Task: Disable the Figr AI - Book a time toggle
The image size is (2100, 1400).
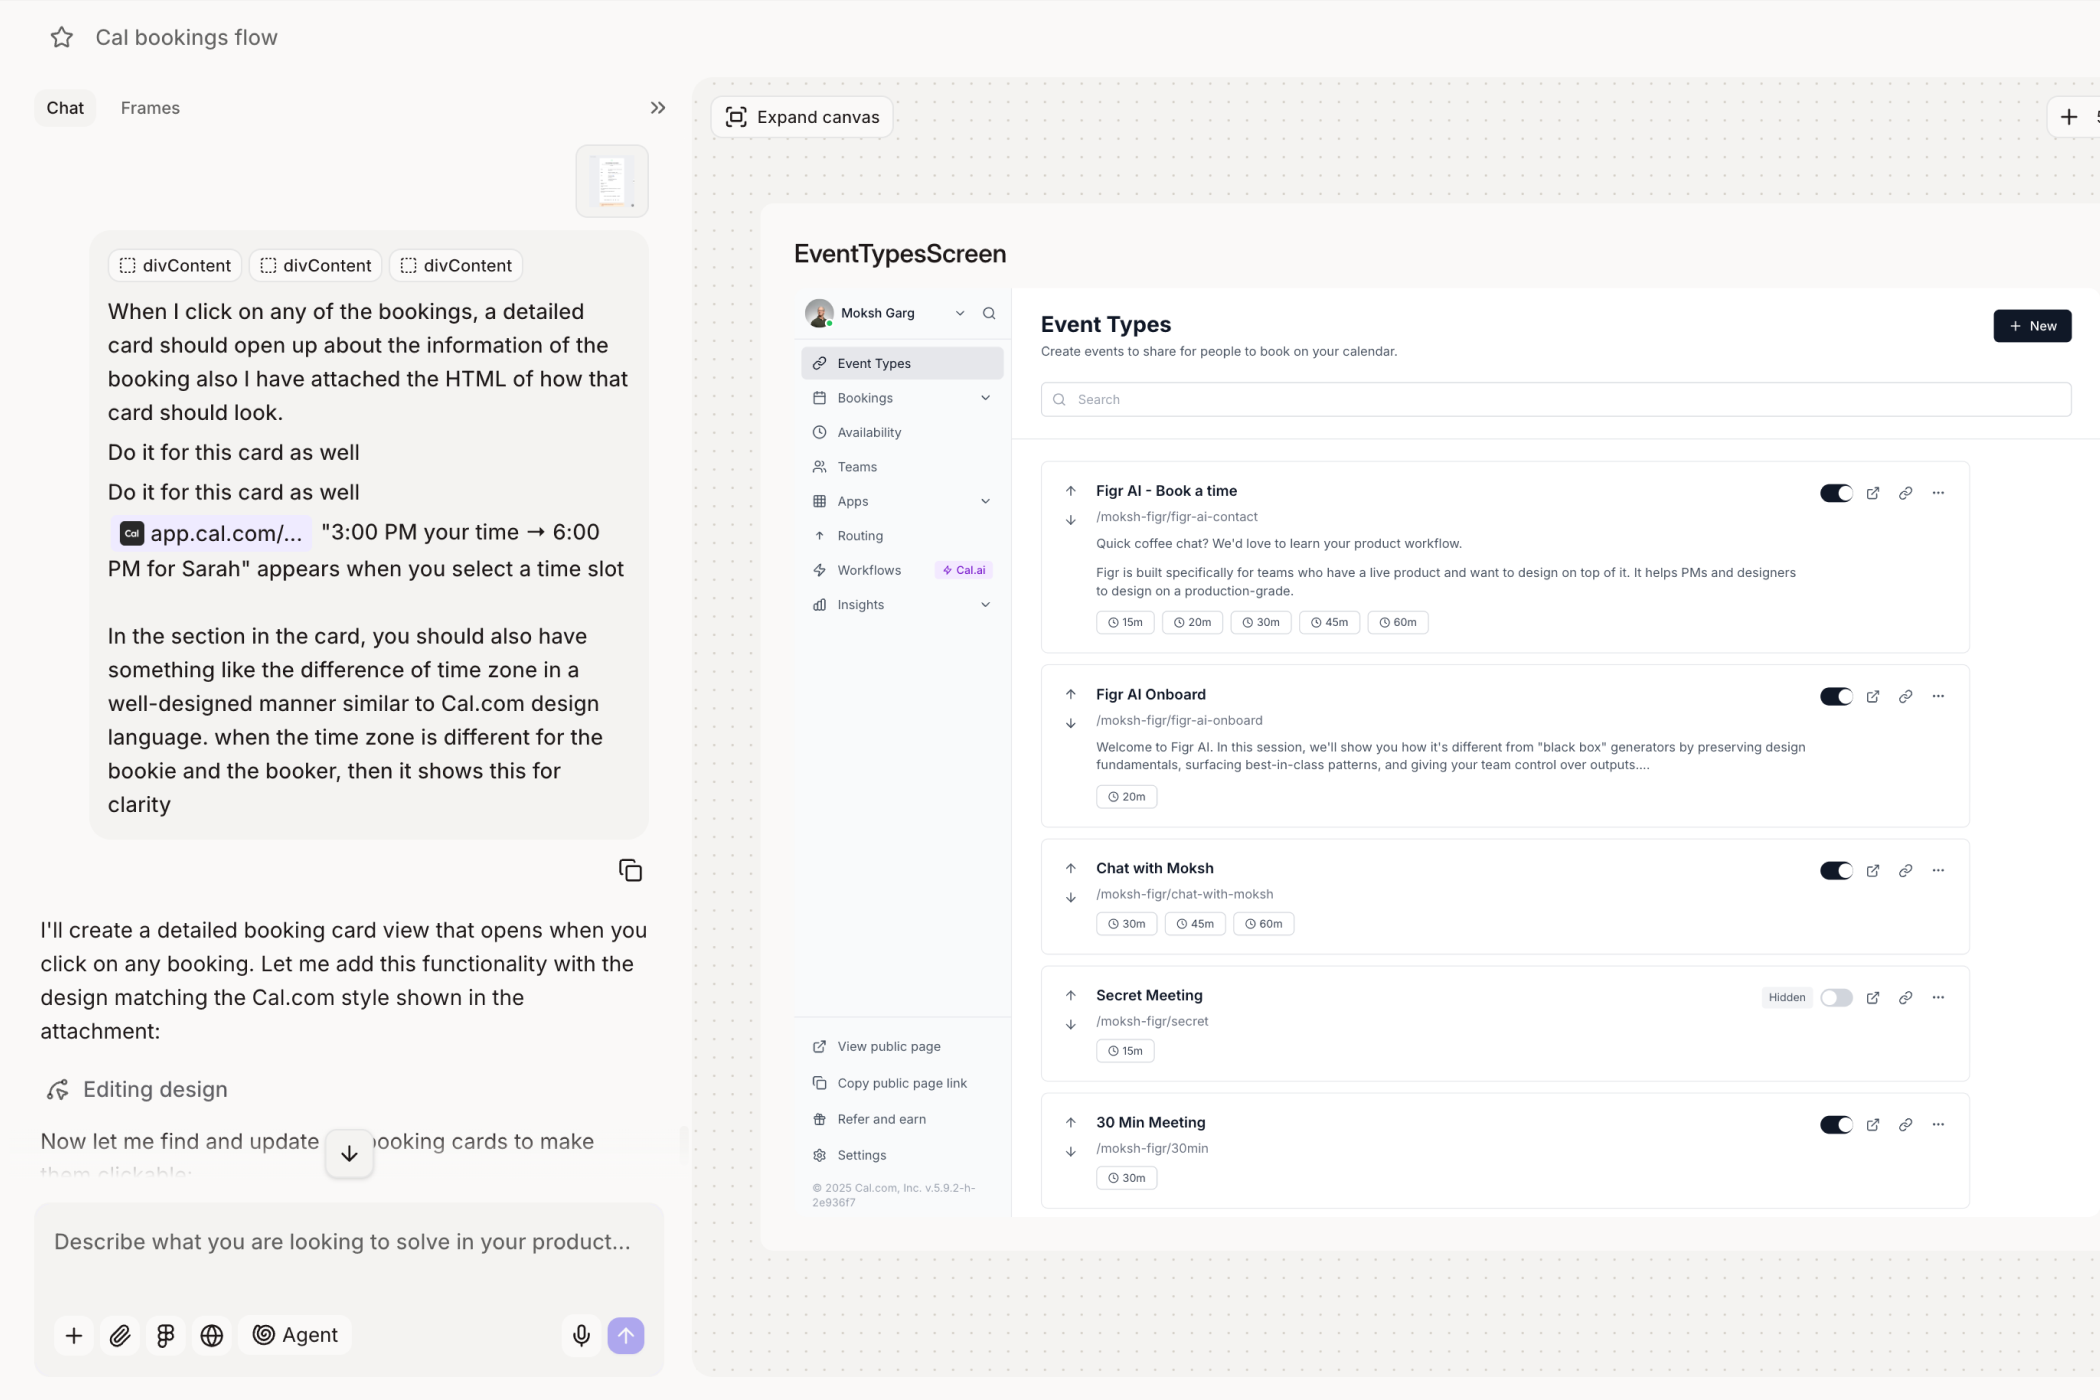Action: click(x=1836, y=493)
